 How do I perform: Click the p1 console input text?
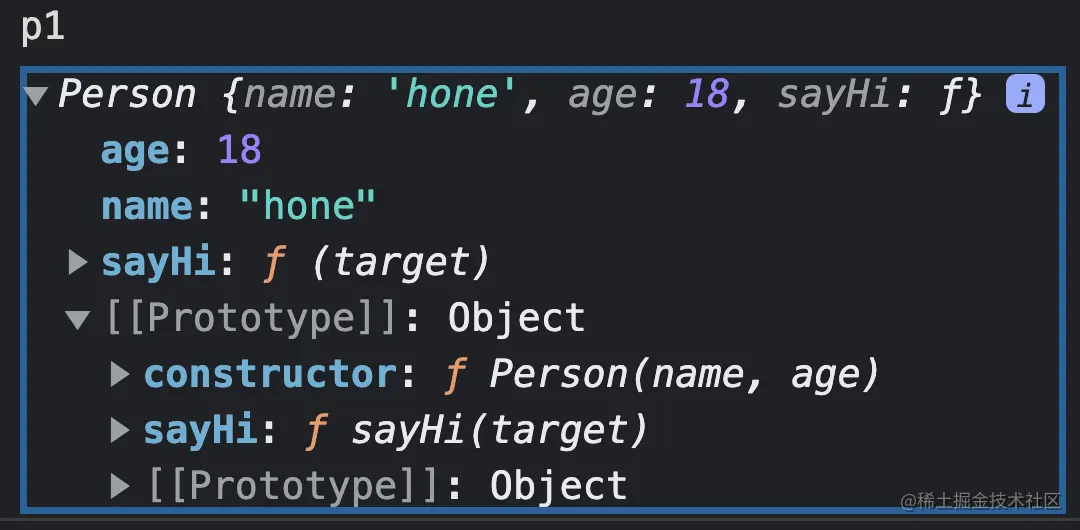(43, 27)
